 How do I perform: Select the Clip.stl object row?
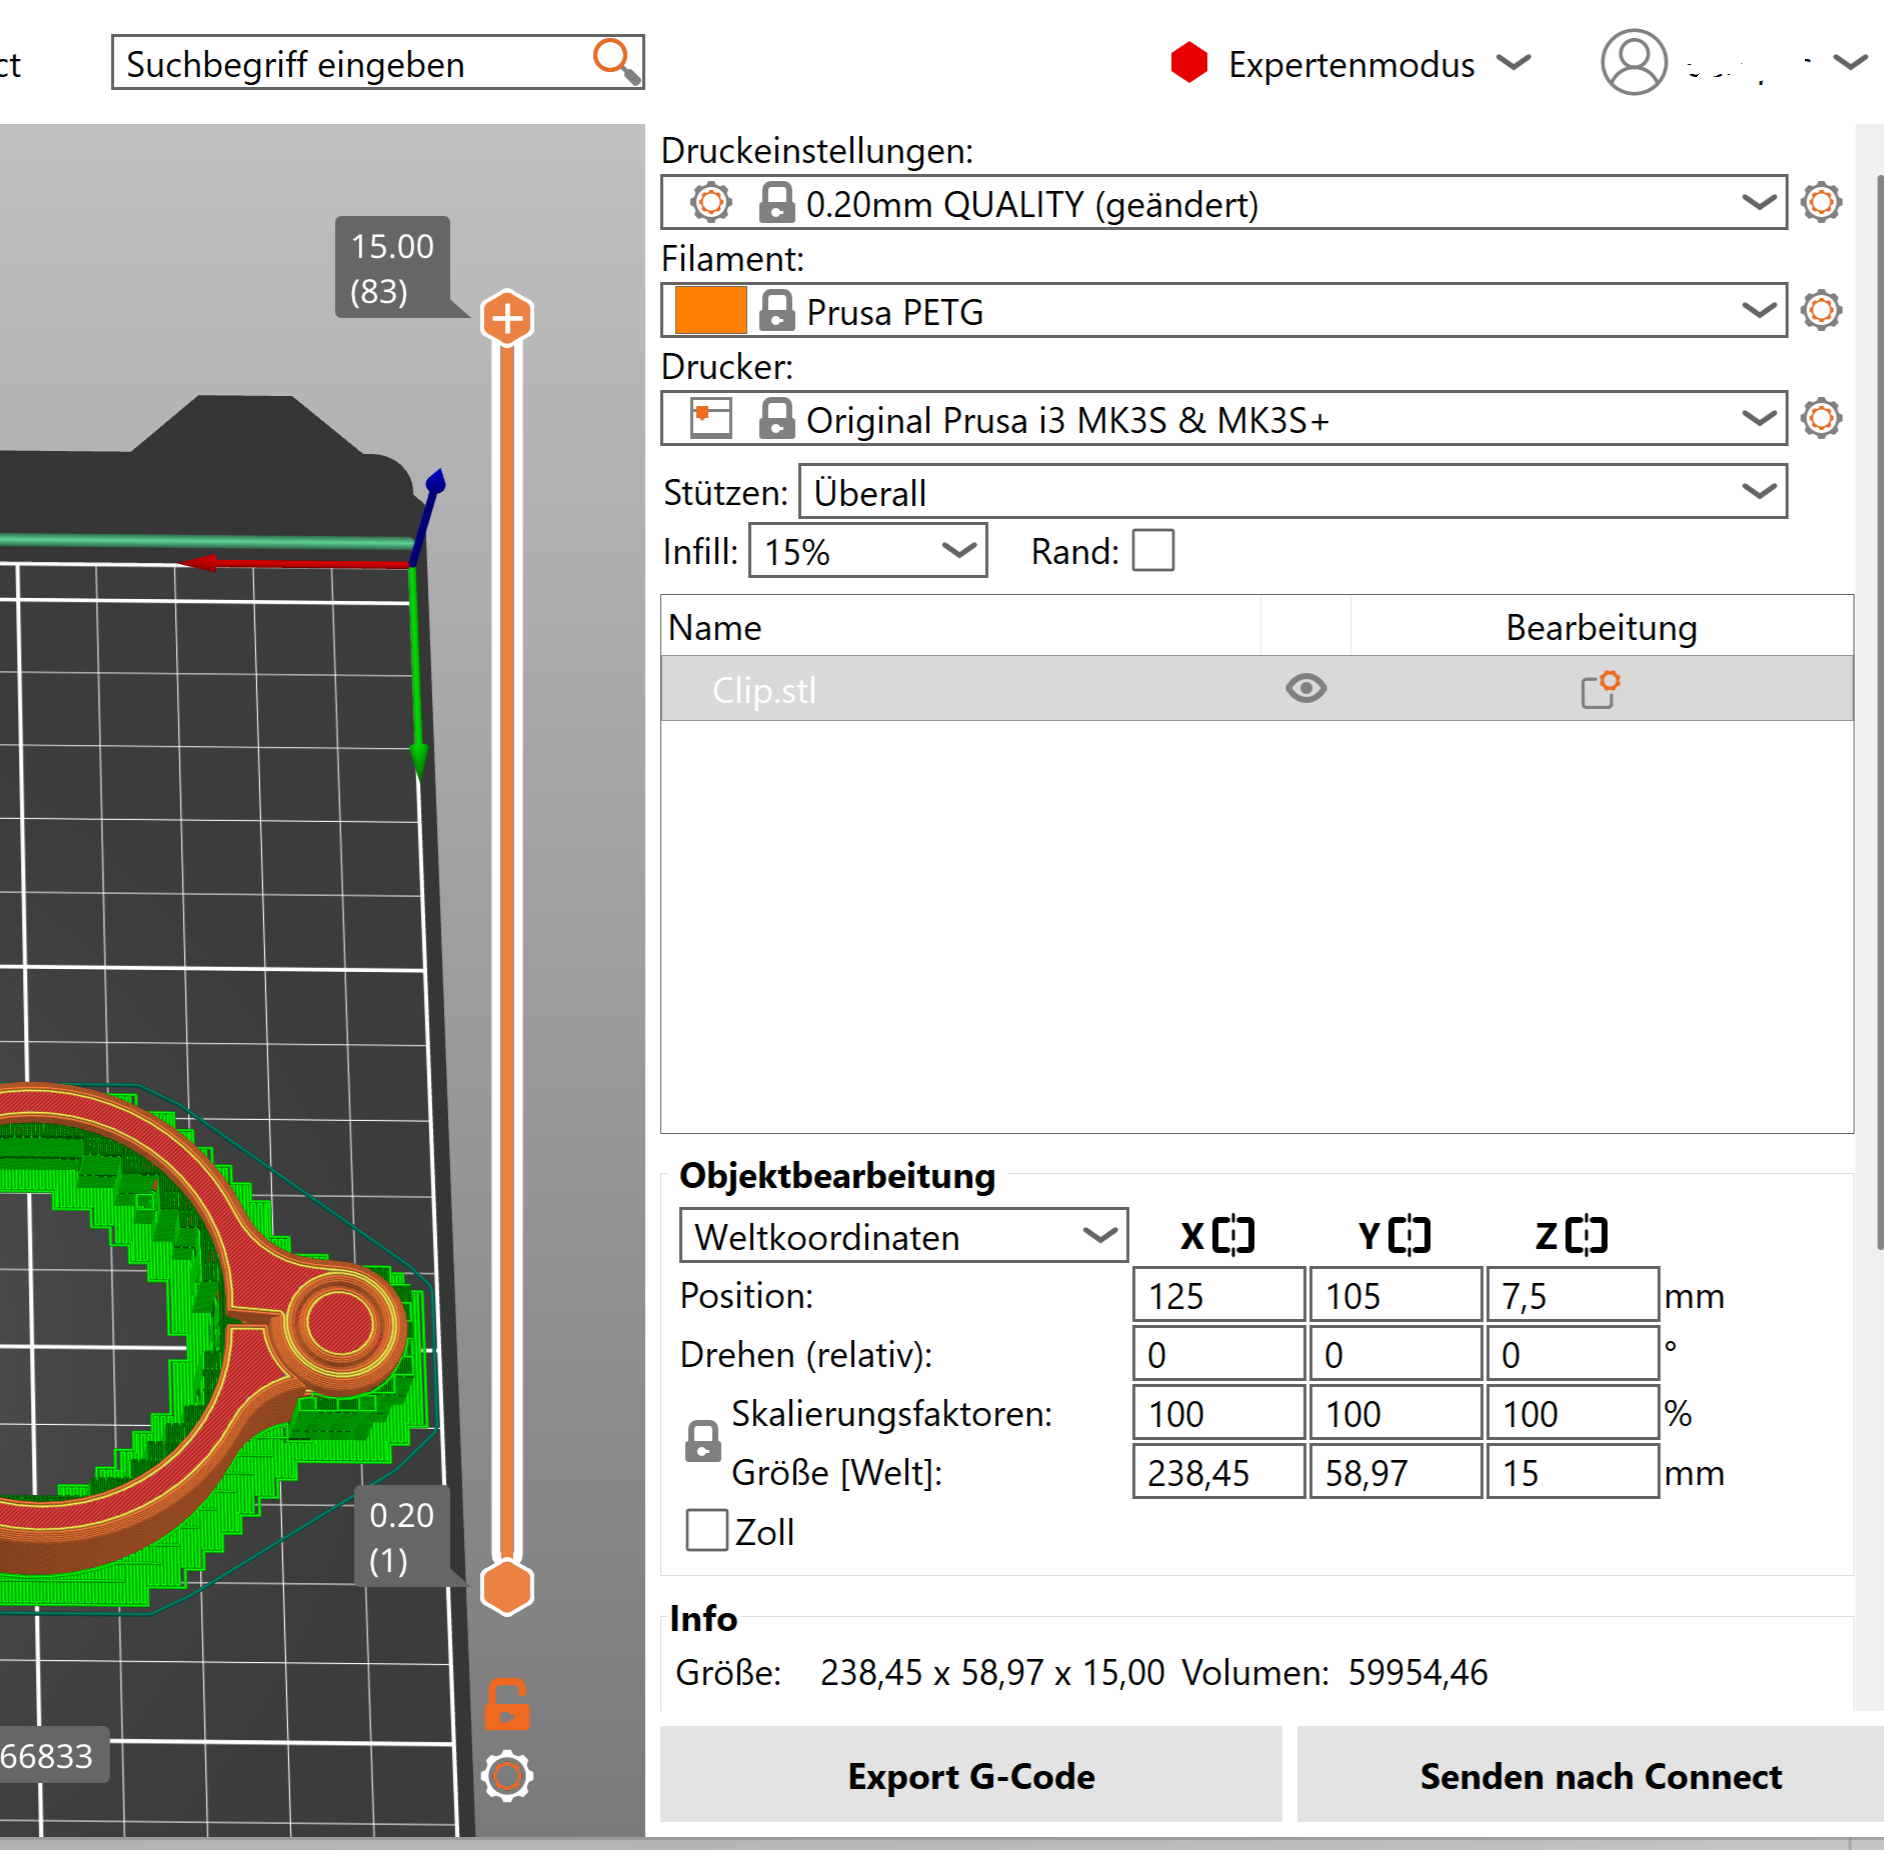pos(1257,689)
